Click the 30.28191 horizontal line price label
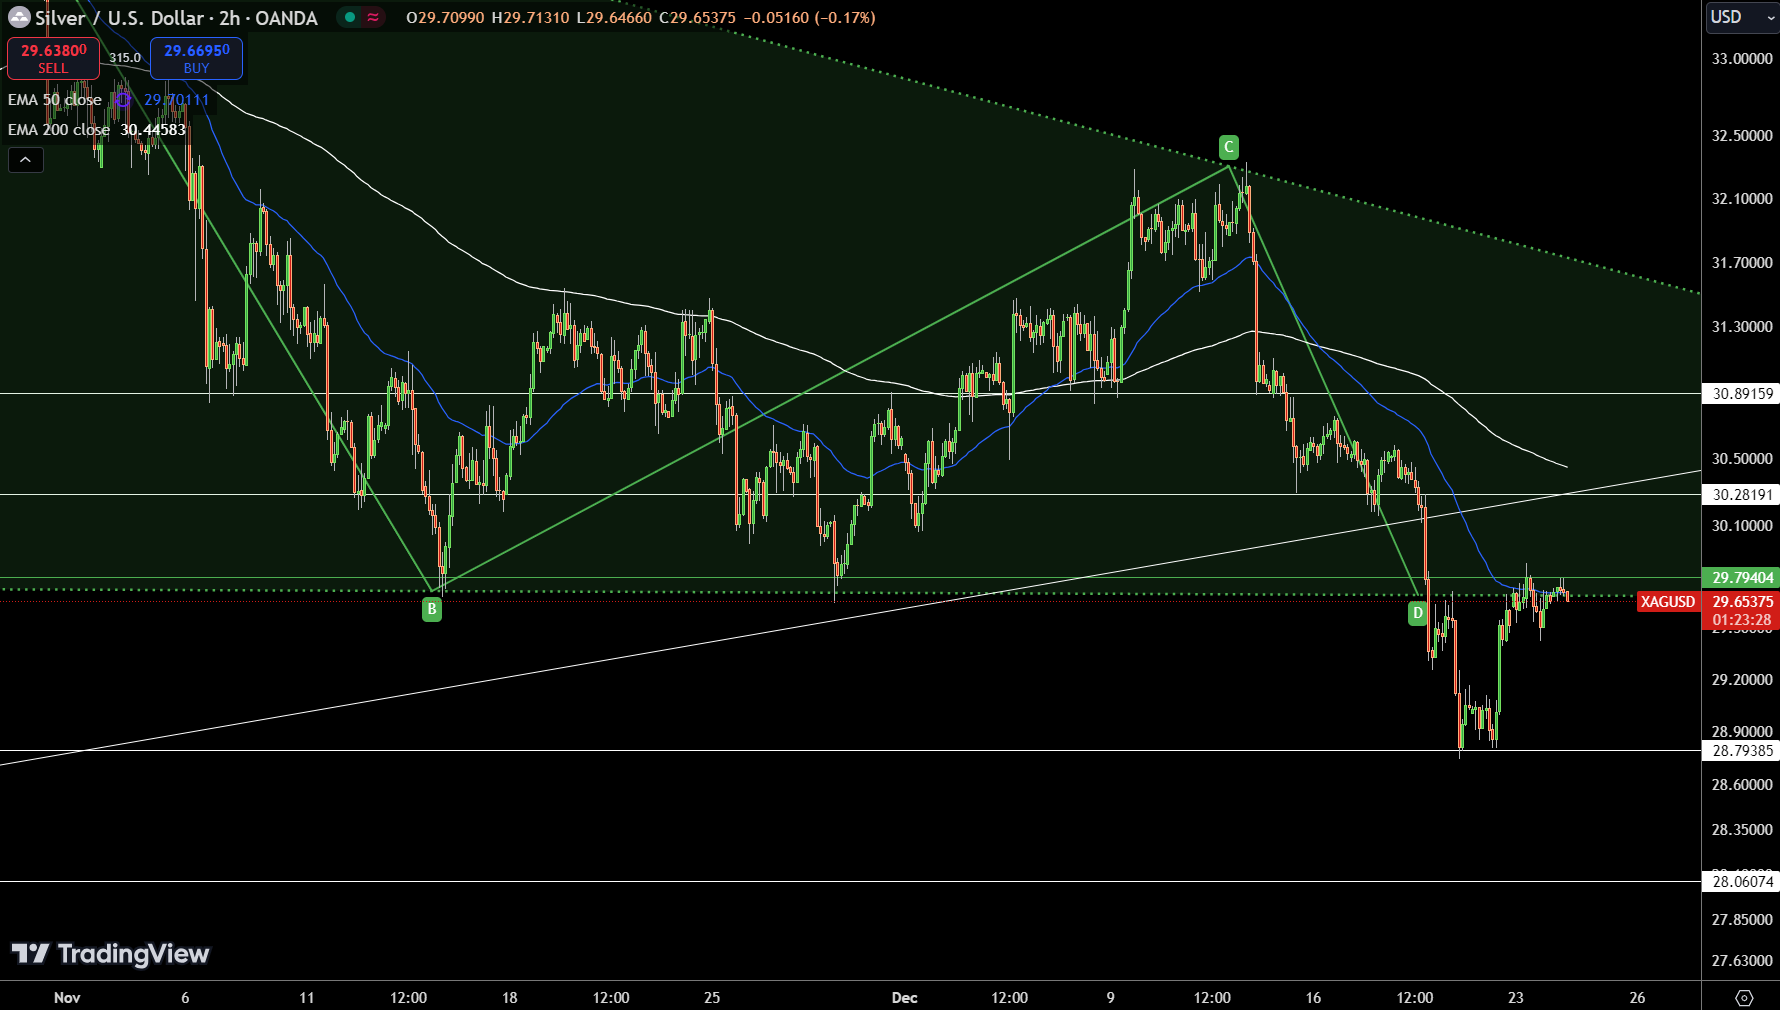1780x1010 pixels. pyautogui.click(x=1741, y=495)
